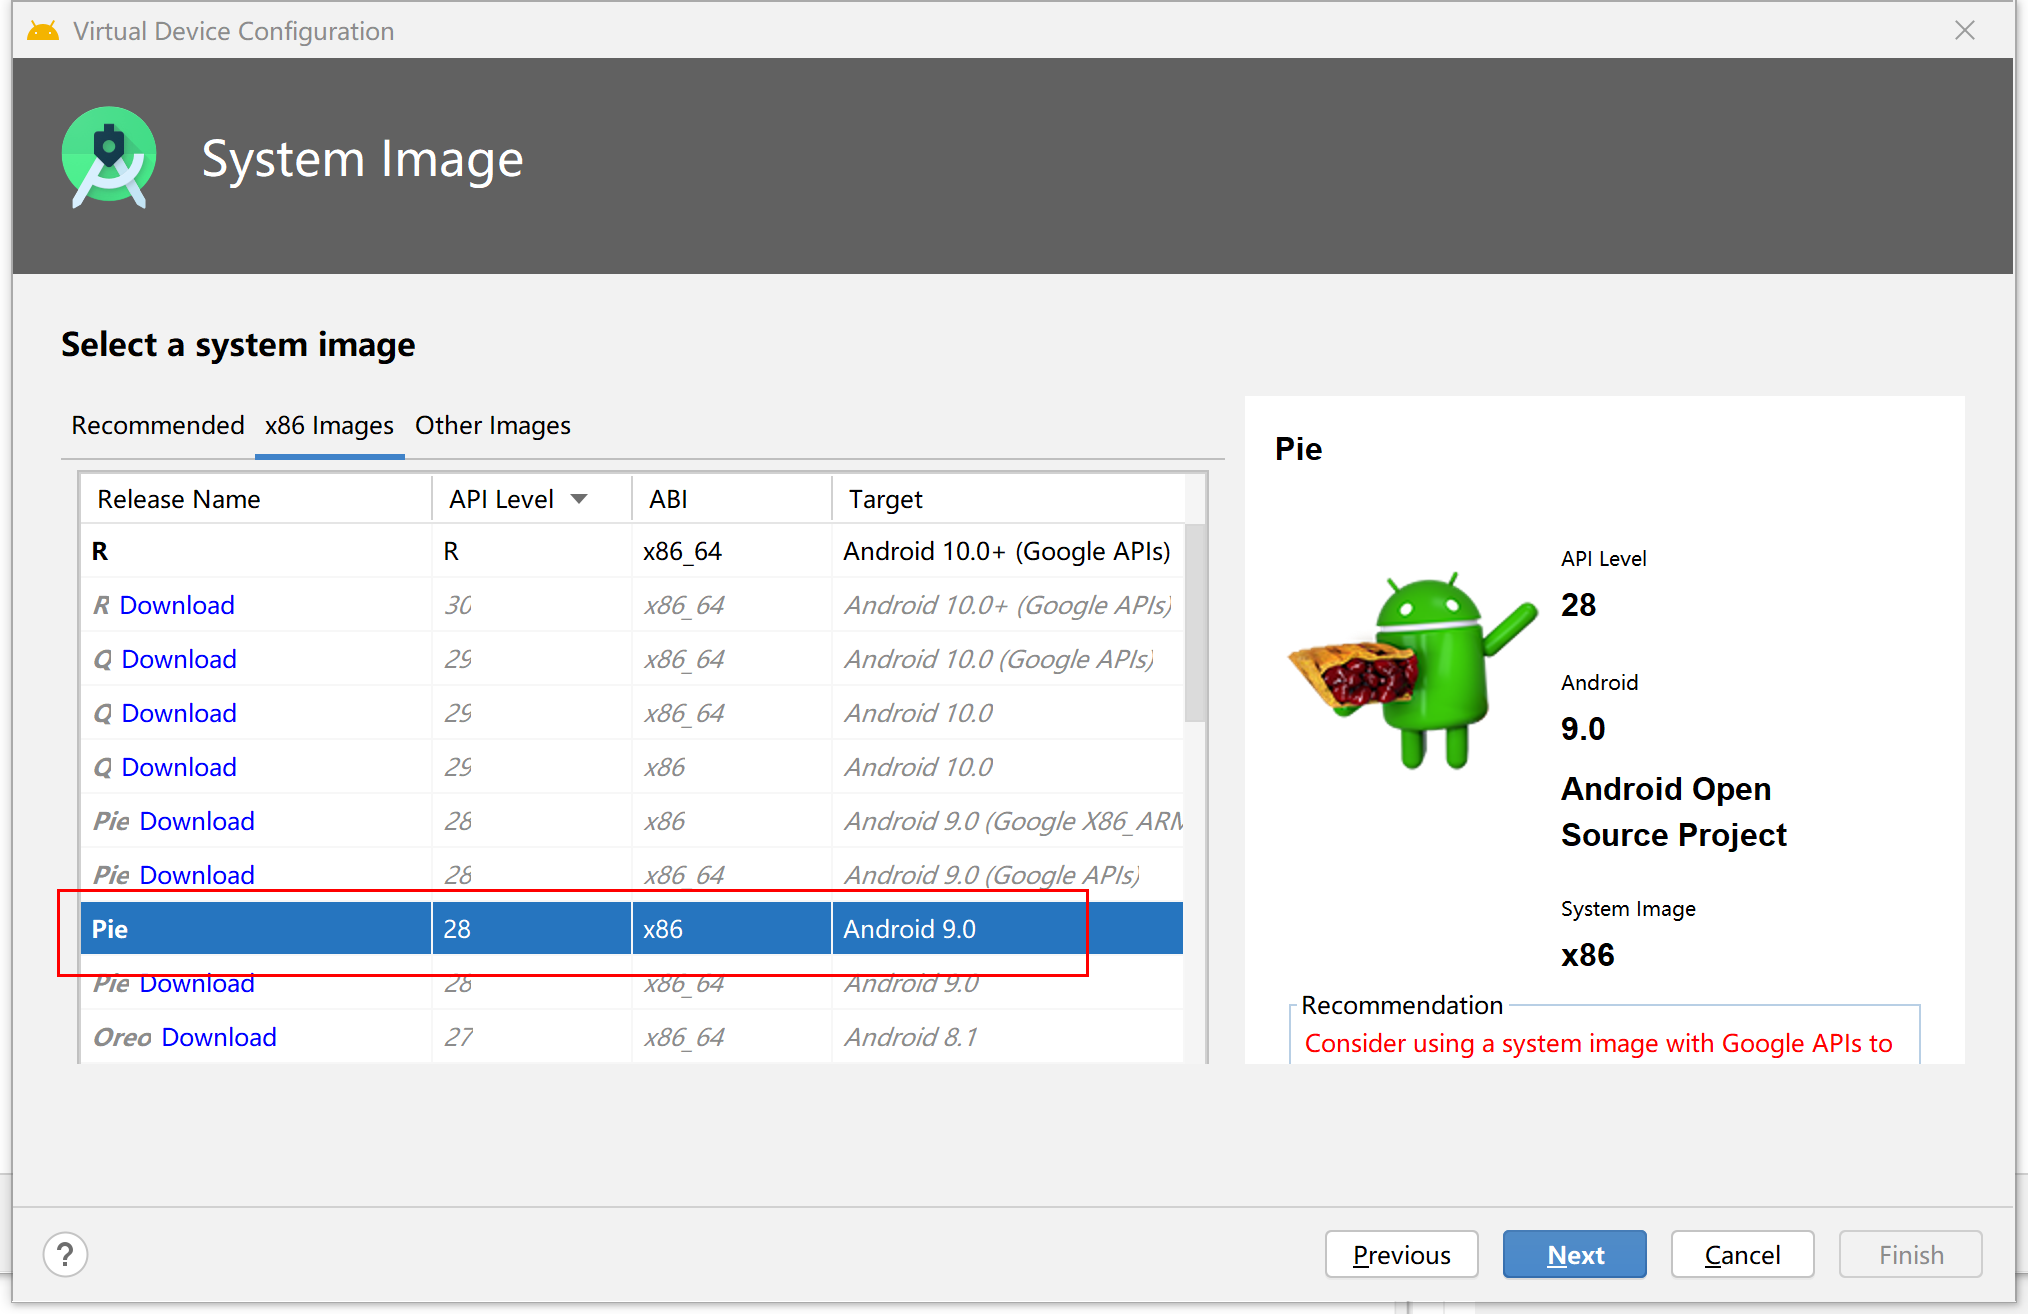Click the Android head icon in title bar

(43, 31)
